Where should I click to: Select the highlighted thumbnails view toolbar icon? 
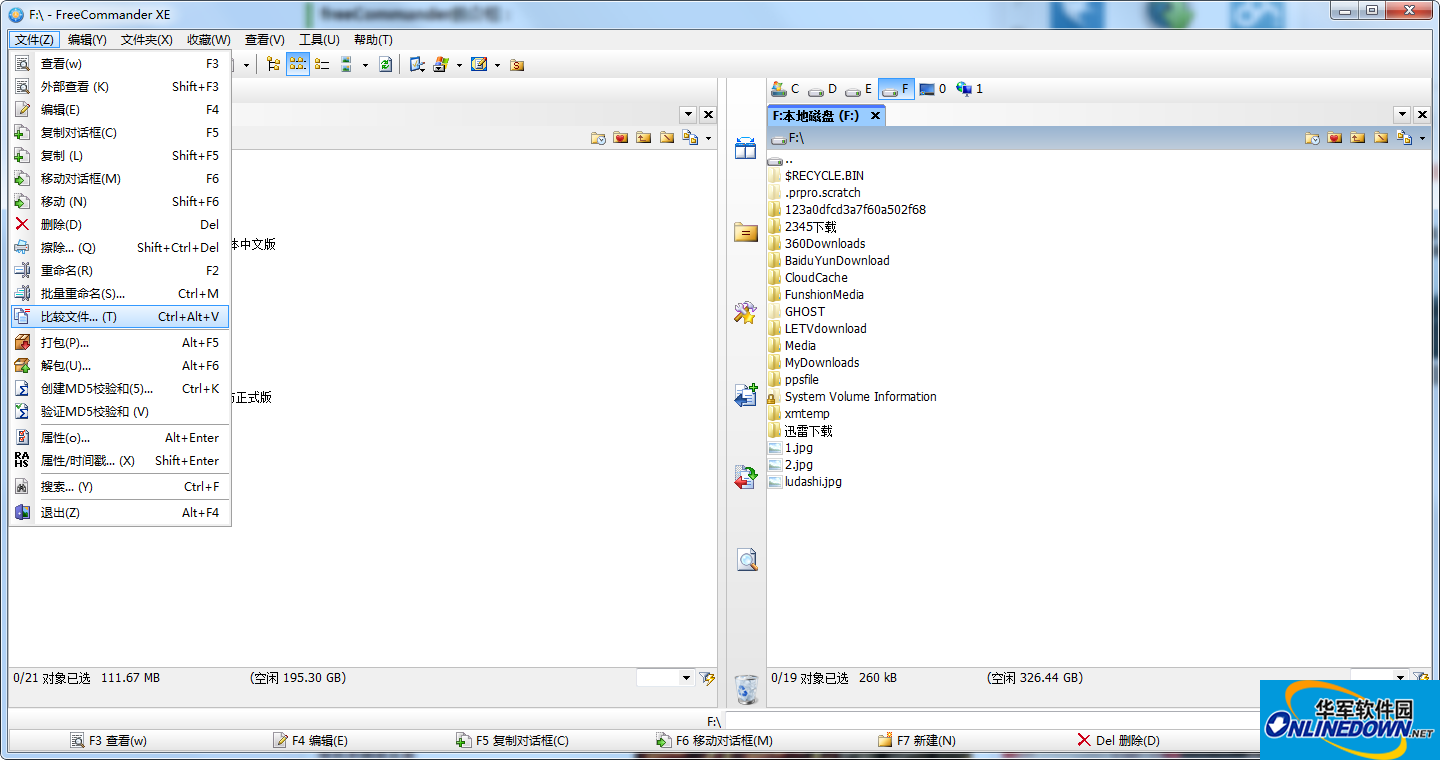tap(297, 64)
